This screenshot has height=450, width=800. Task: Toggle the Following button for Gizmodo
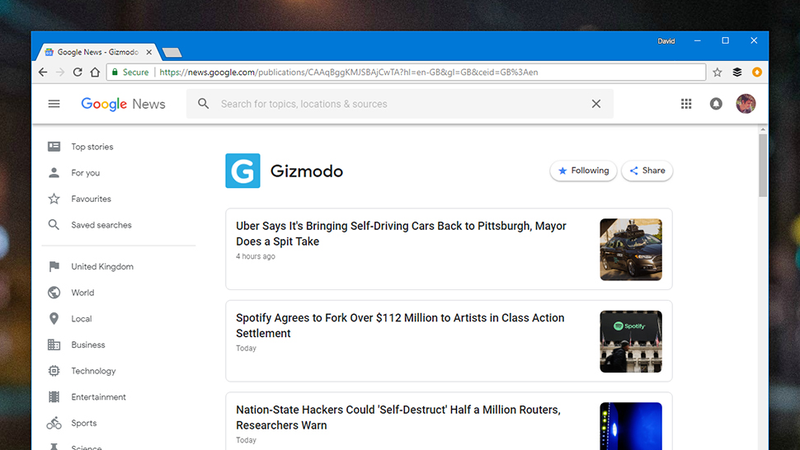click(583, 170)
